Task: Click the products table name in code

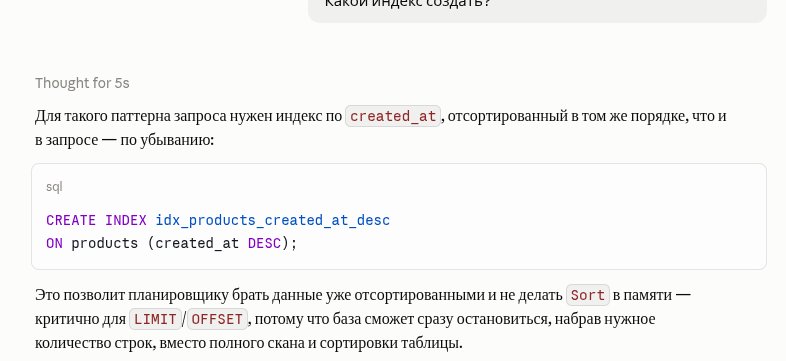Action: pyautogui.click(x=104, y=243)
